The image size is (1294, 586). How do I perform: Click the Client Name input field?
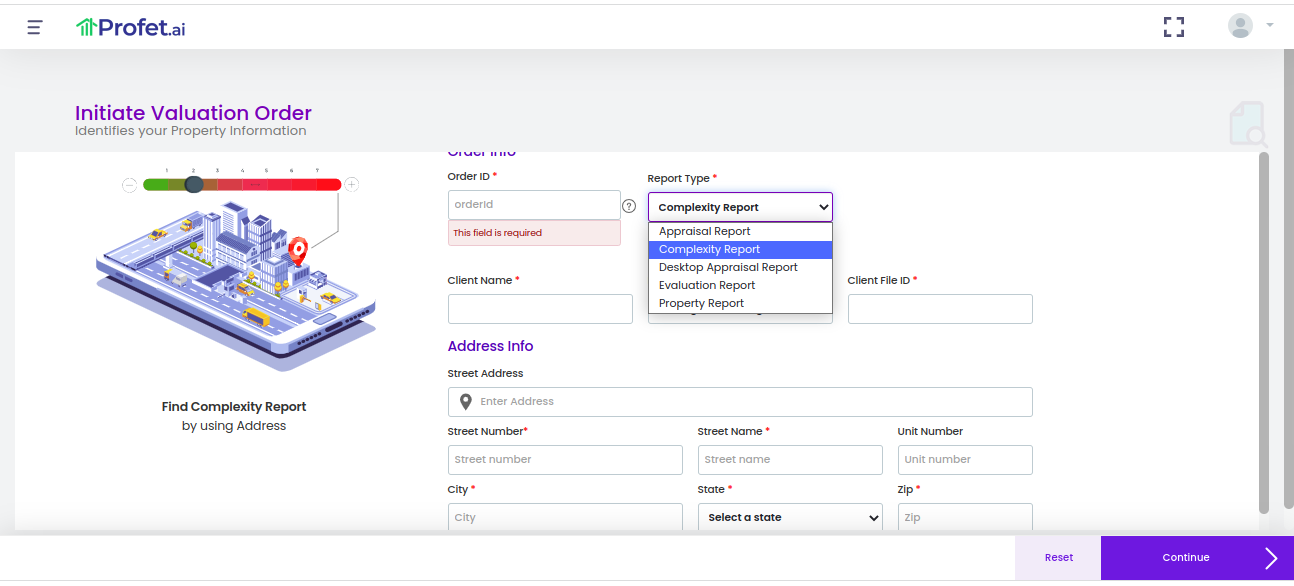point(540,308)
